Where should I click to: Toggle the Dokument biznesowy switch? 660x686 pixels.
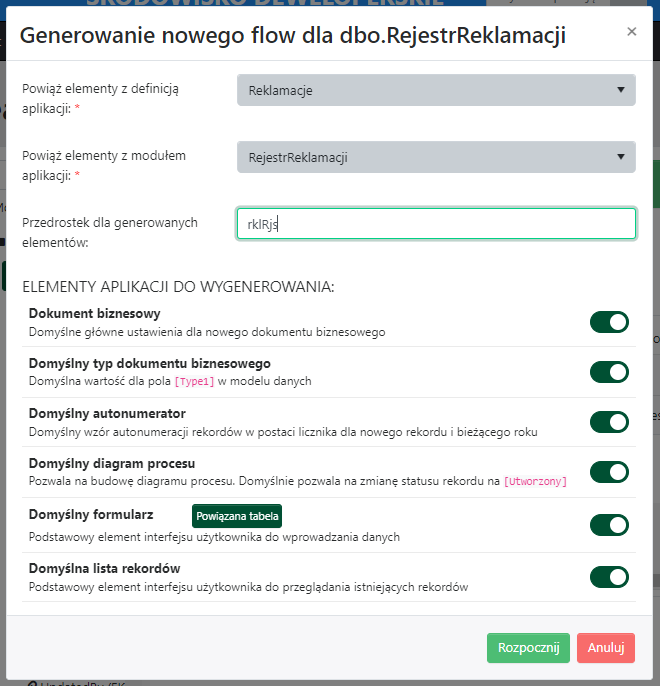point(609,322)
